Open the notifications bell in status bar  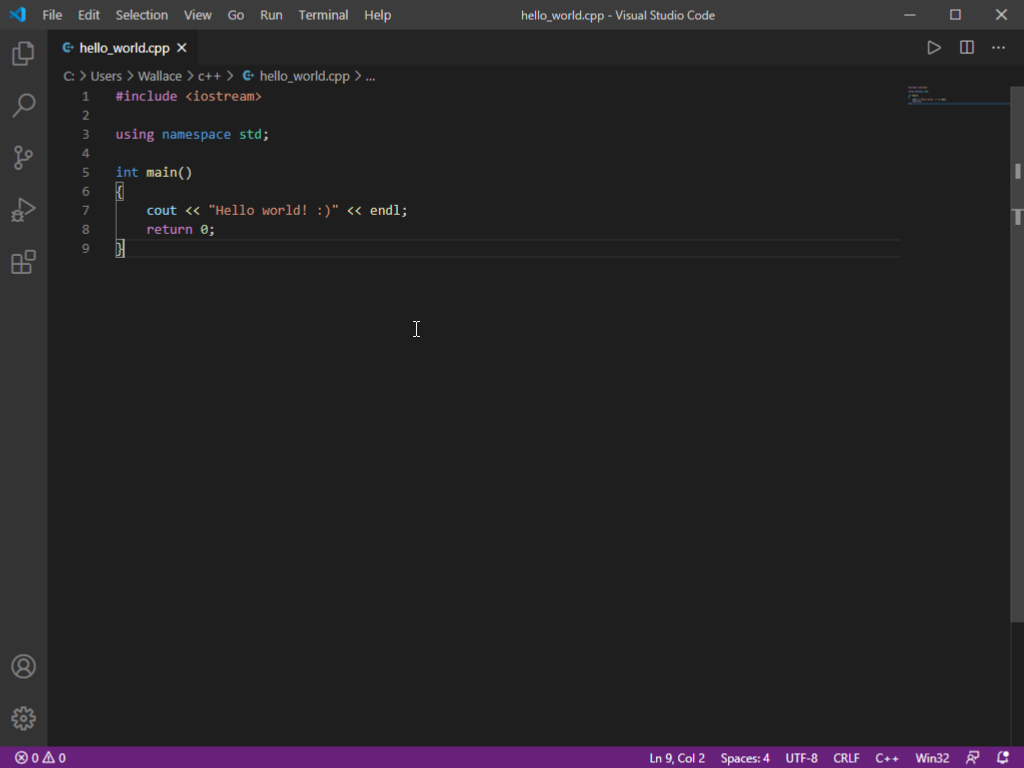1003,758
